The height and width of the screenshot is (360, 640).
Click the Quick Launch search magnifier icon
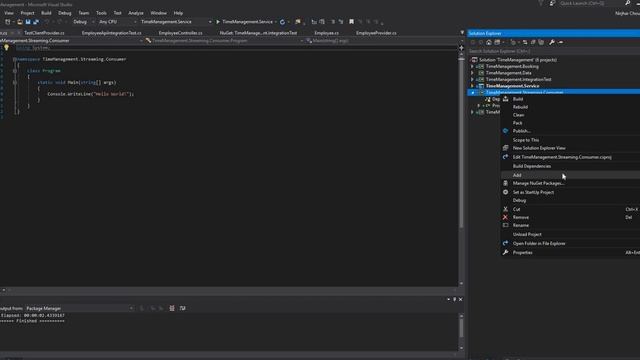(x=627, y=3)
